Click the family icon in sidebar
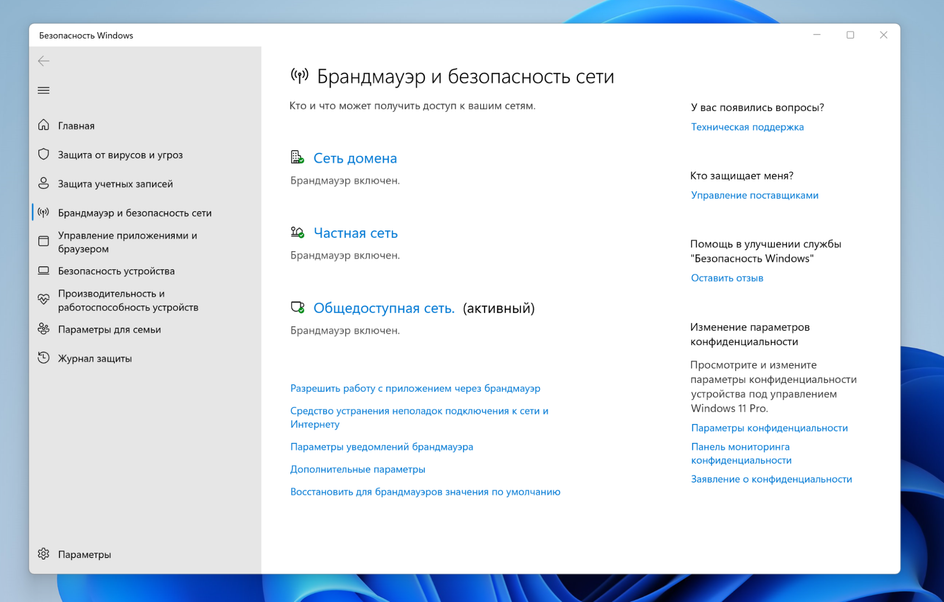 click(43, 329)
